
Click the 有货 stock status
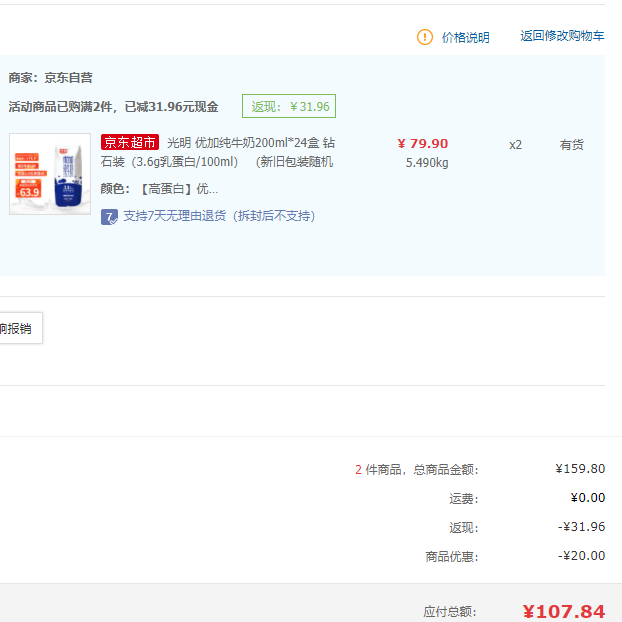point(571,144)
